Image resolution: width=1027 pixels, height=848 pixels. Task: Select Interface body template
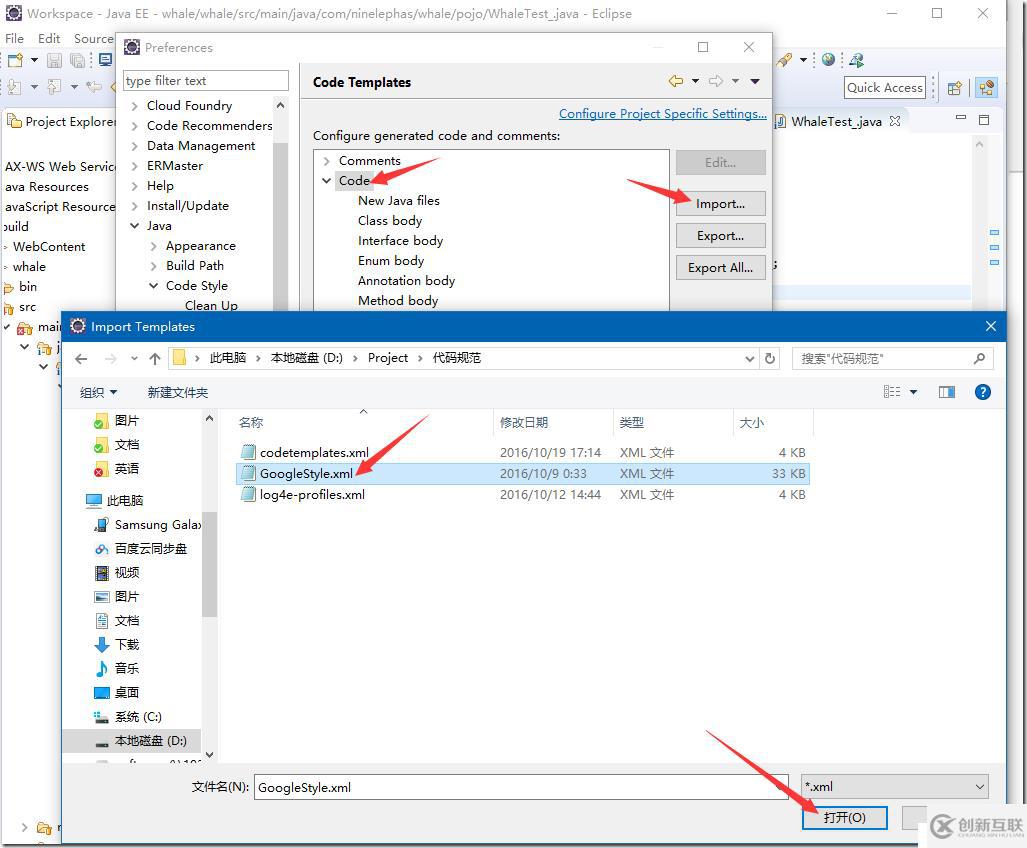pos(400,240)
